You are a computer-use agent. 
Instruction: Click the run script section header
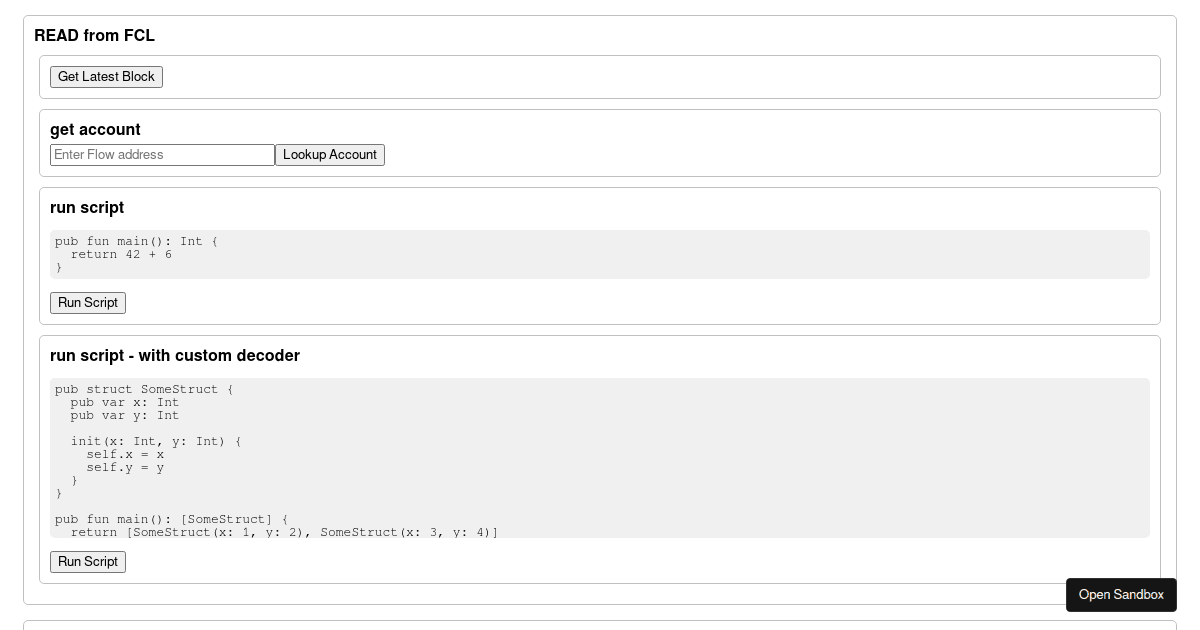click(87, 207)
